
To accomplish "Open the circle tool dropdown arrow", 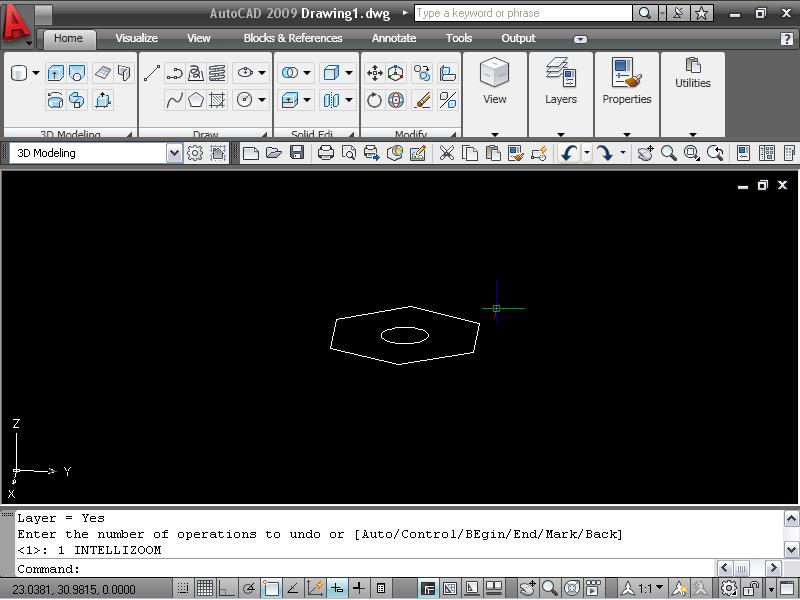I will click(262, 100).
